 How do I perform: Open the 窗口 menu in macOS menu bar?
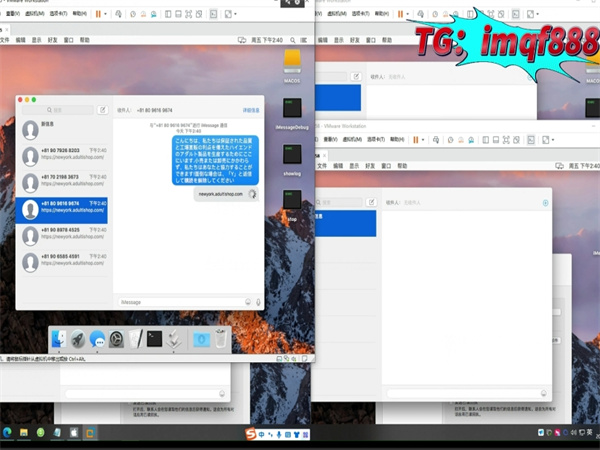coord(65,40)
